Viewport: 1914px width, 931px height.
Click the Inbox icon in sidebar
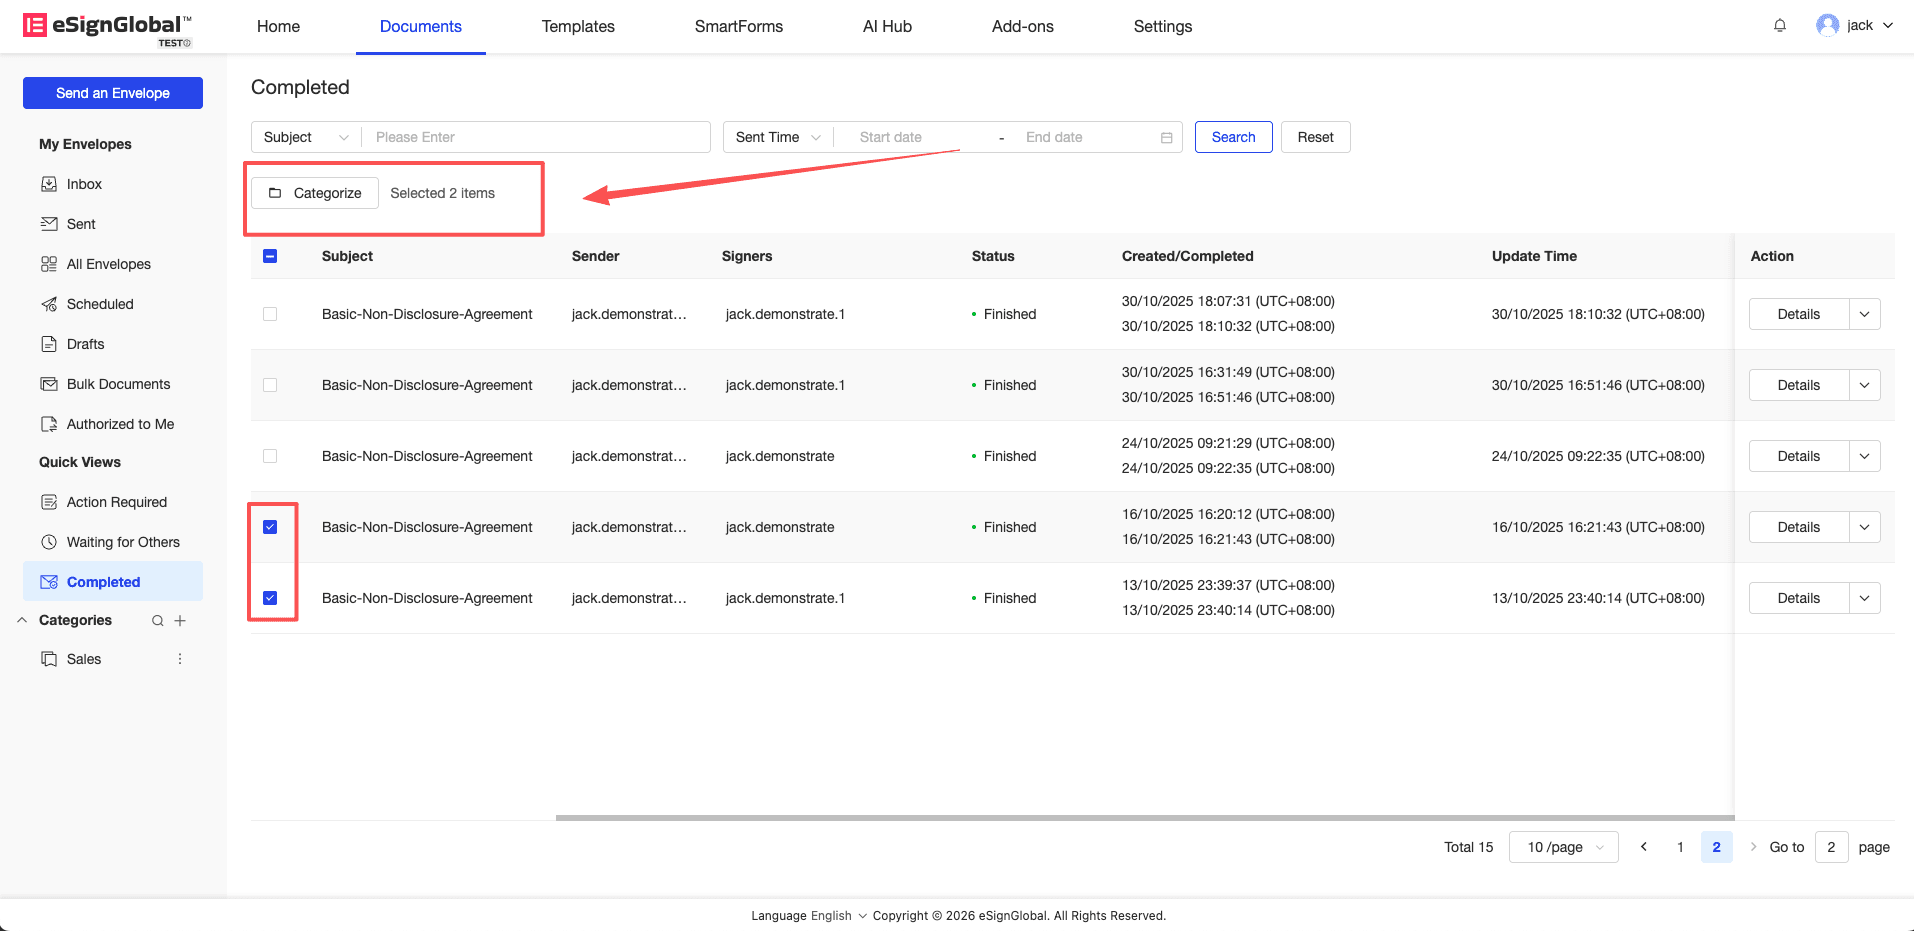[49, 184]
